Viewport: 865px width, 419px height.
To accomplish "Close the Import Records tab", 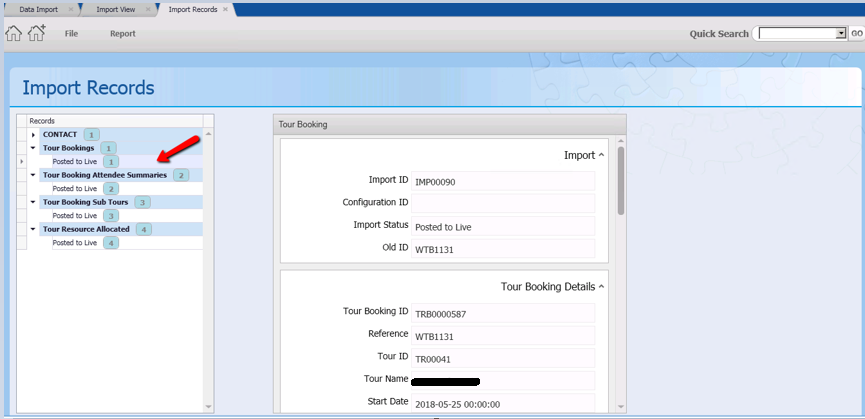I will pos(226,9).
